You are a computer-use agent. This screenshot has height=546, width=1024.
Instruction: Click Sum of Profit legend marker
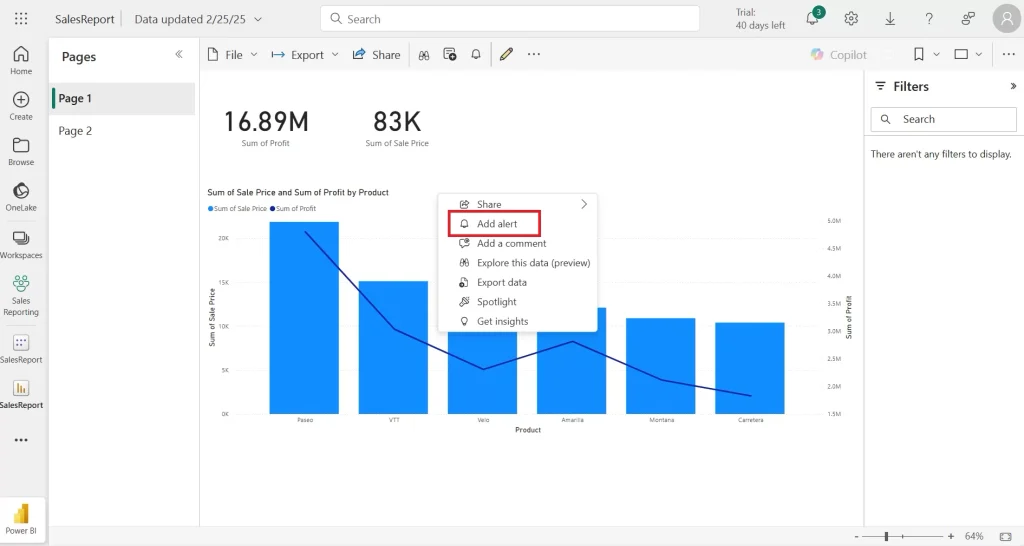(x=272, y=209)
